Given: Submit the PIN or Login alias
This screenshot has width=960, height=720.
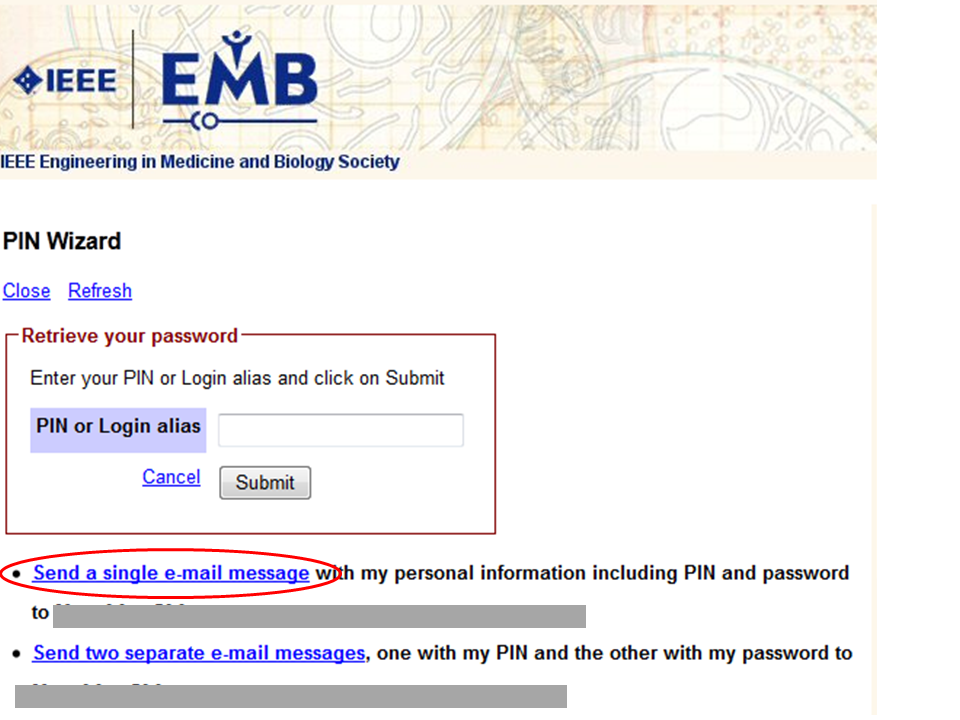Looking at the screenshot, I should (x=265, y=482).
